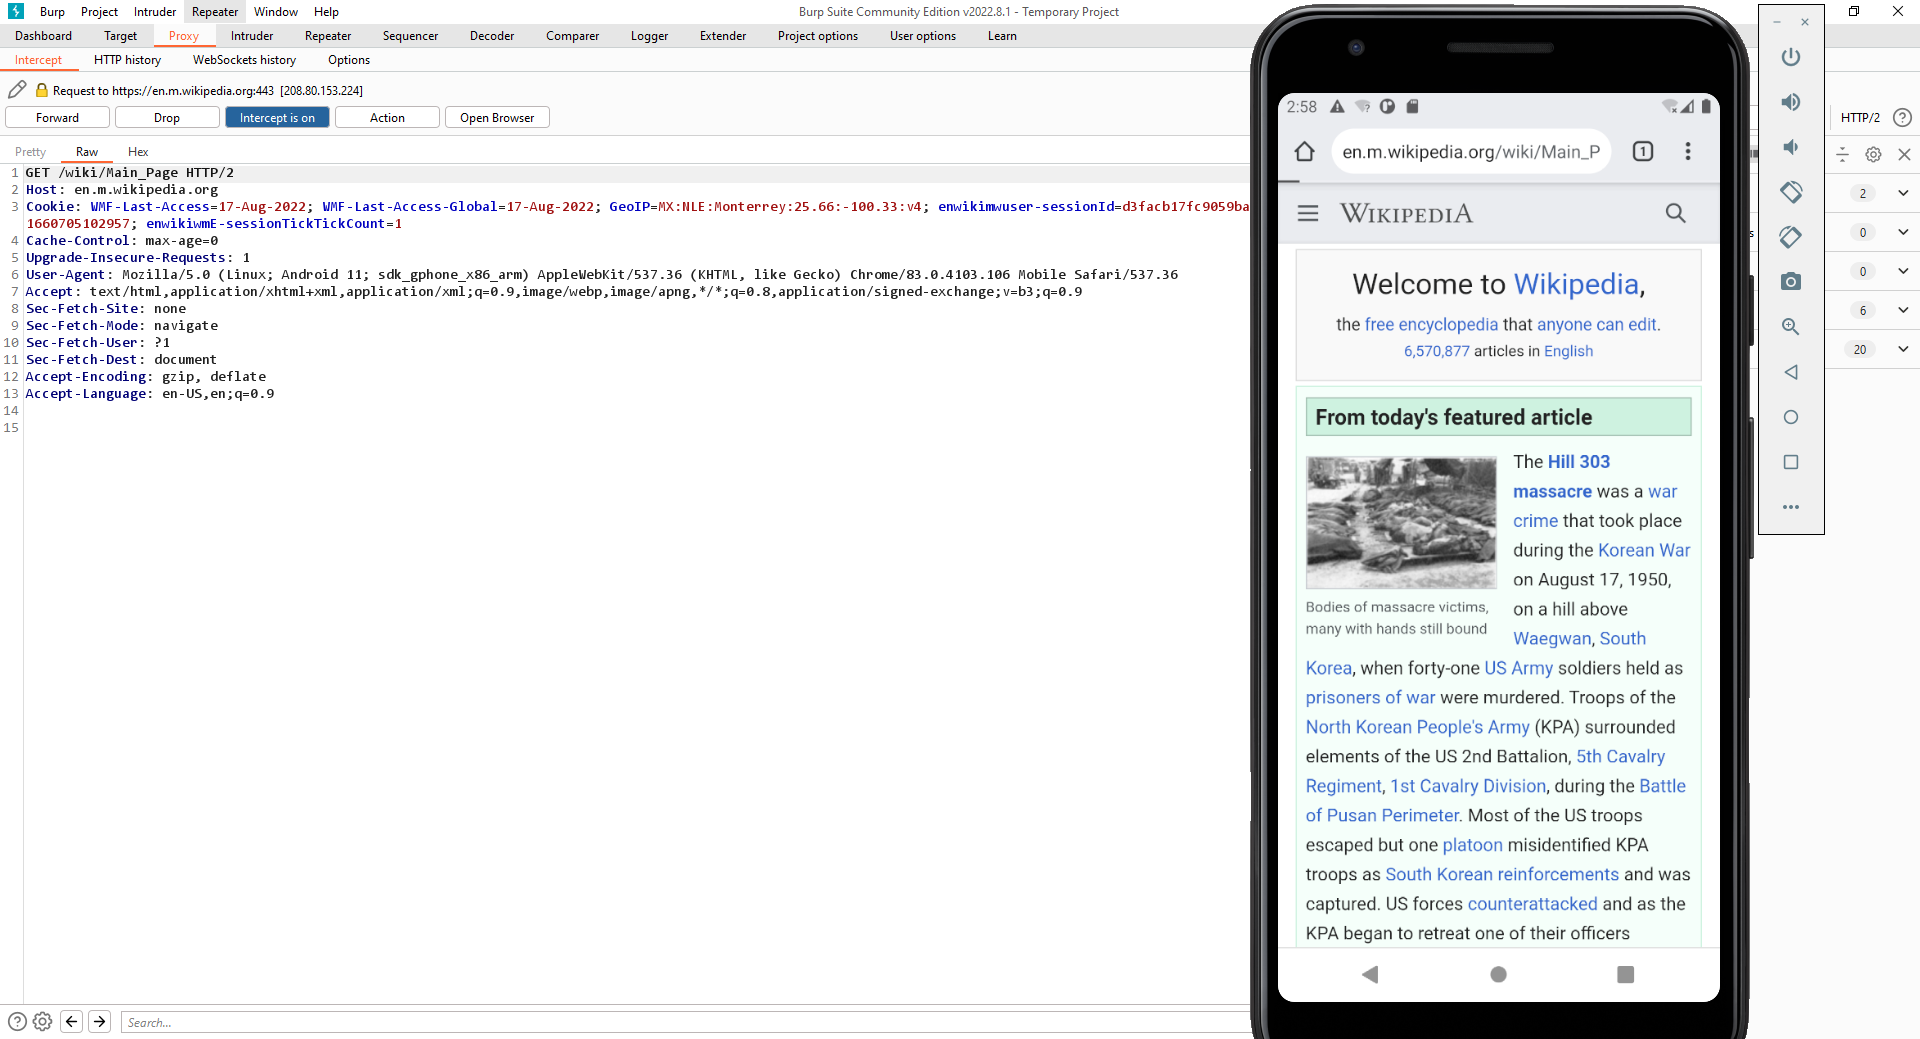Select the Hex view tab
Viewport: 1920px width, 1039px height.
[x=138, y=152]
